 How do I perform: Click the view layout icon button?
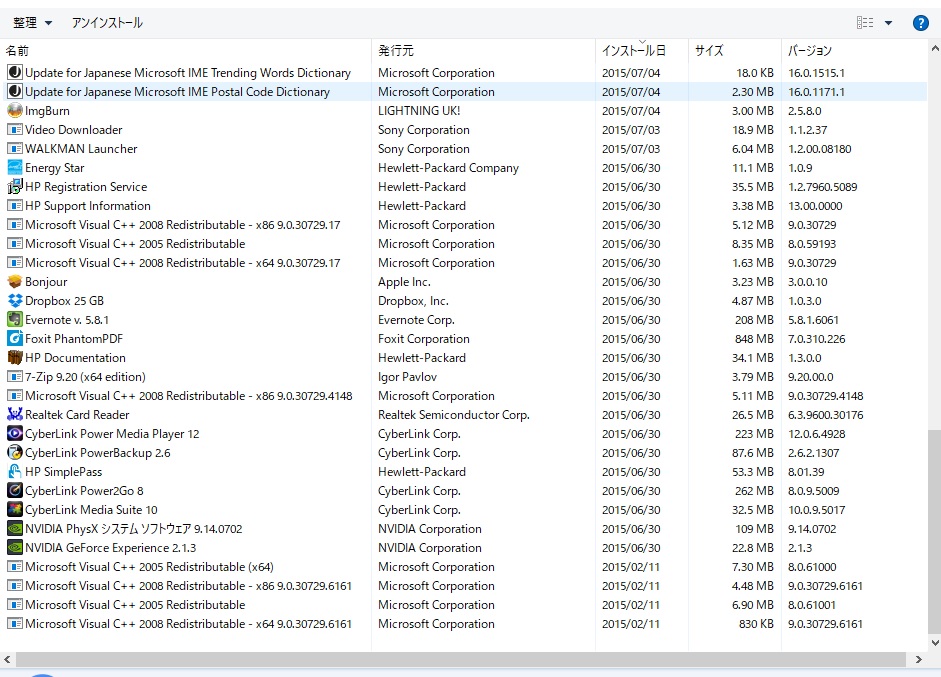[865, 23]
